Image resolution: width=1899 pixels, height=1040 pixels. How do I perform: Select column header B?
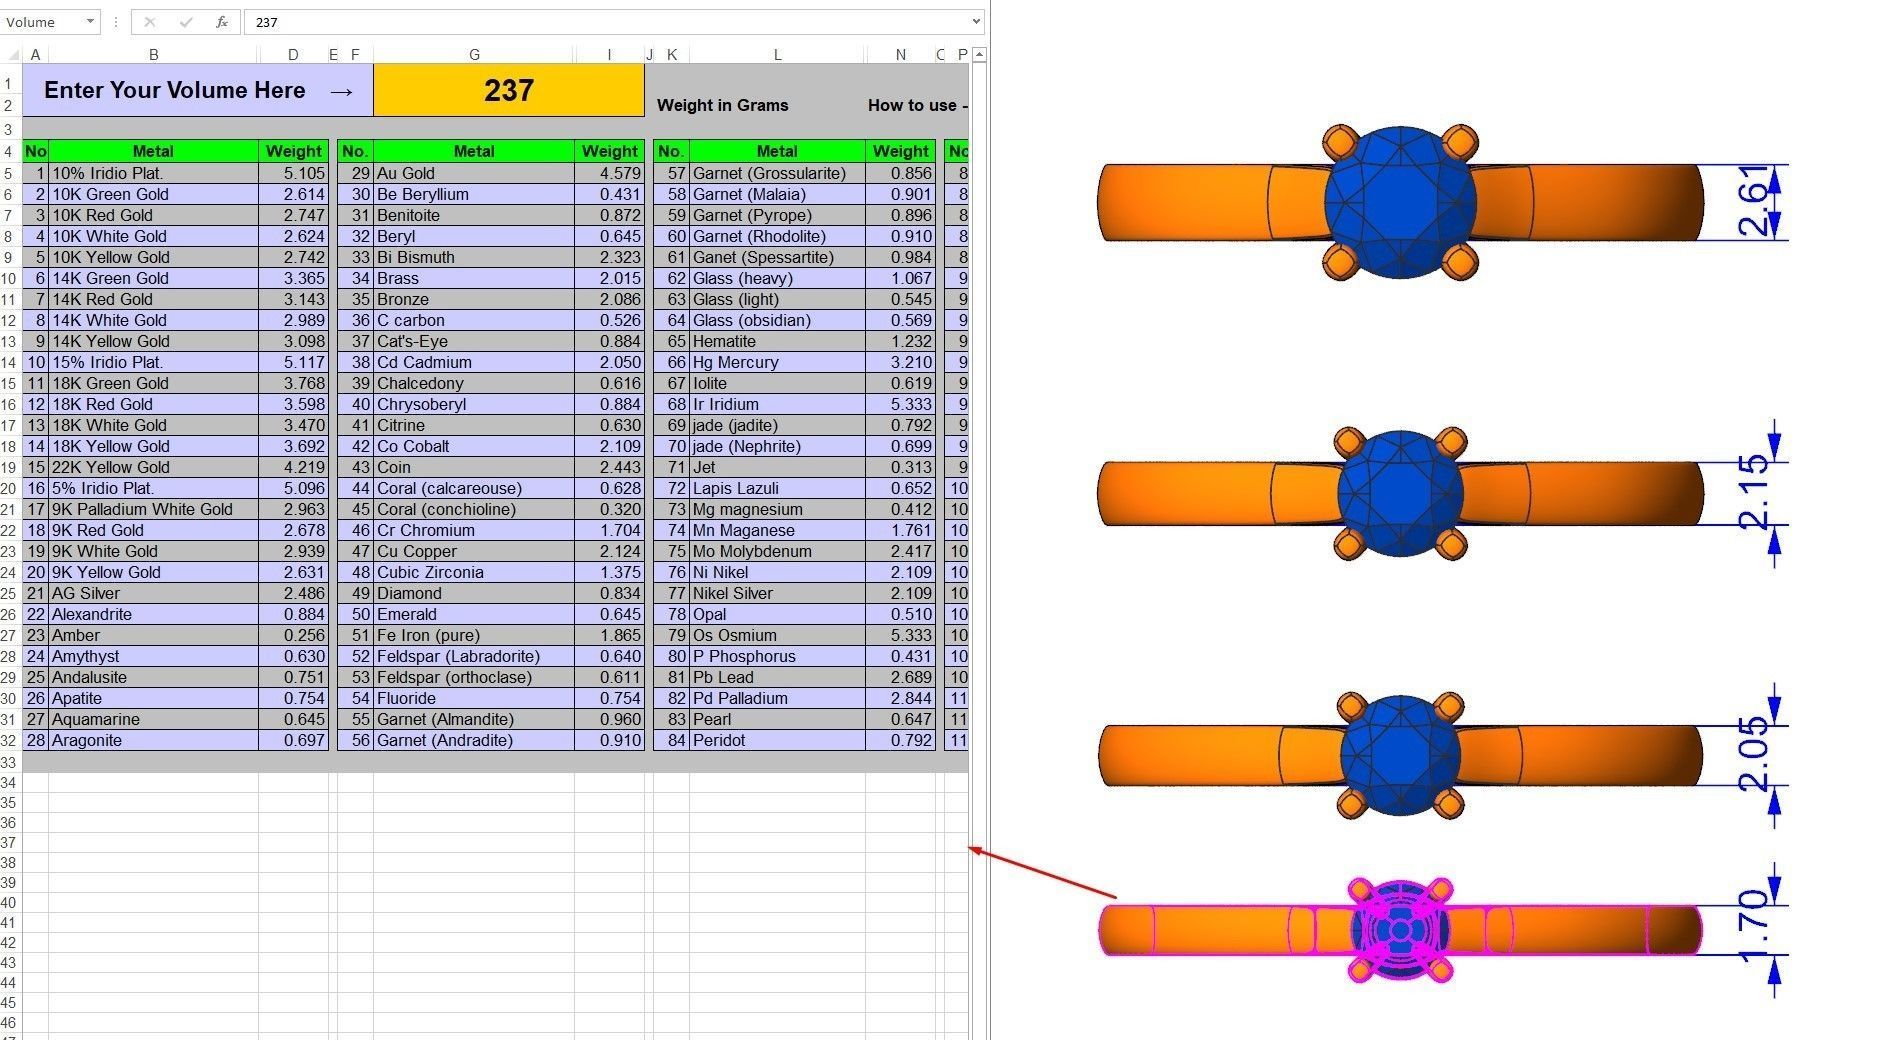[153, 55]
